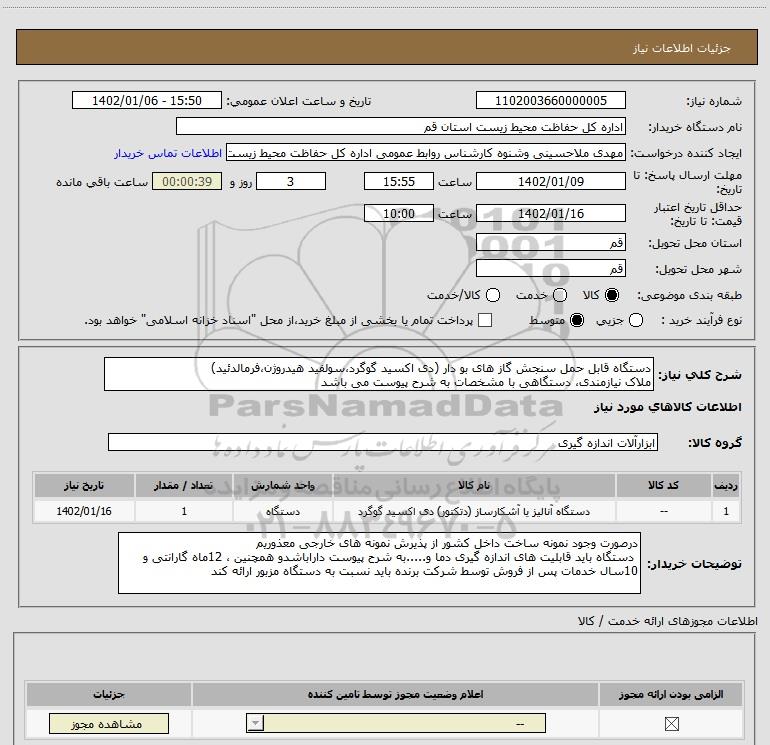Click the announcement date field 1402/01/06 - 15:50

[147, 100]
